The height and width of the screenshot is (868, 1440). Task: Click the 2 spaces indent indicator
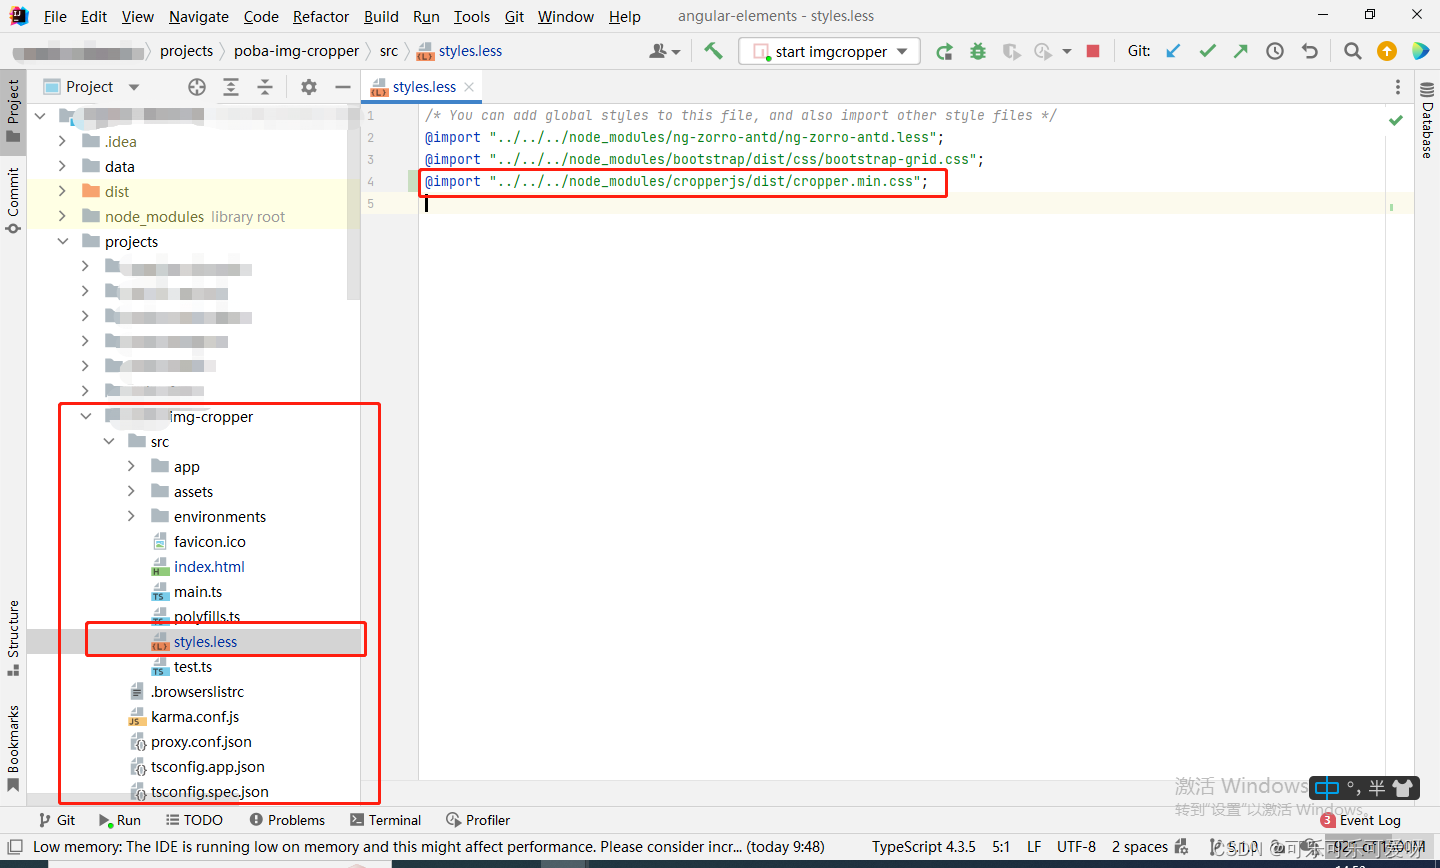1140,847
